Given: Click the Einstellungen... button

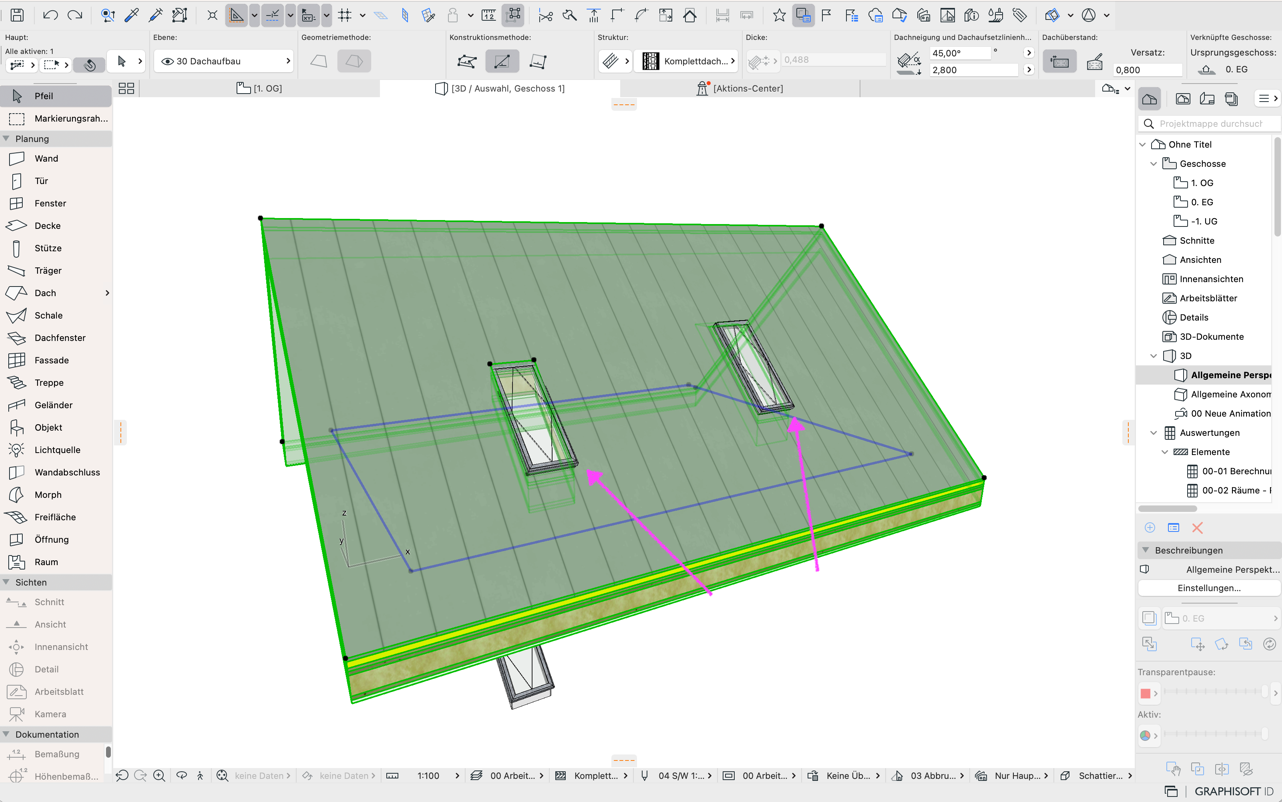Looking at the screenshot, I should (x=1209, y=588).
